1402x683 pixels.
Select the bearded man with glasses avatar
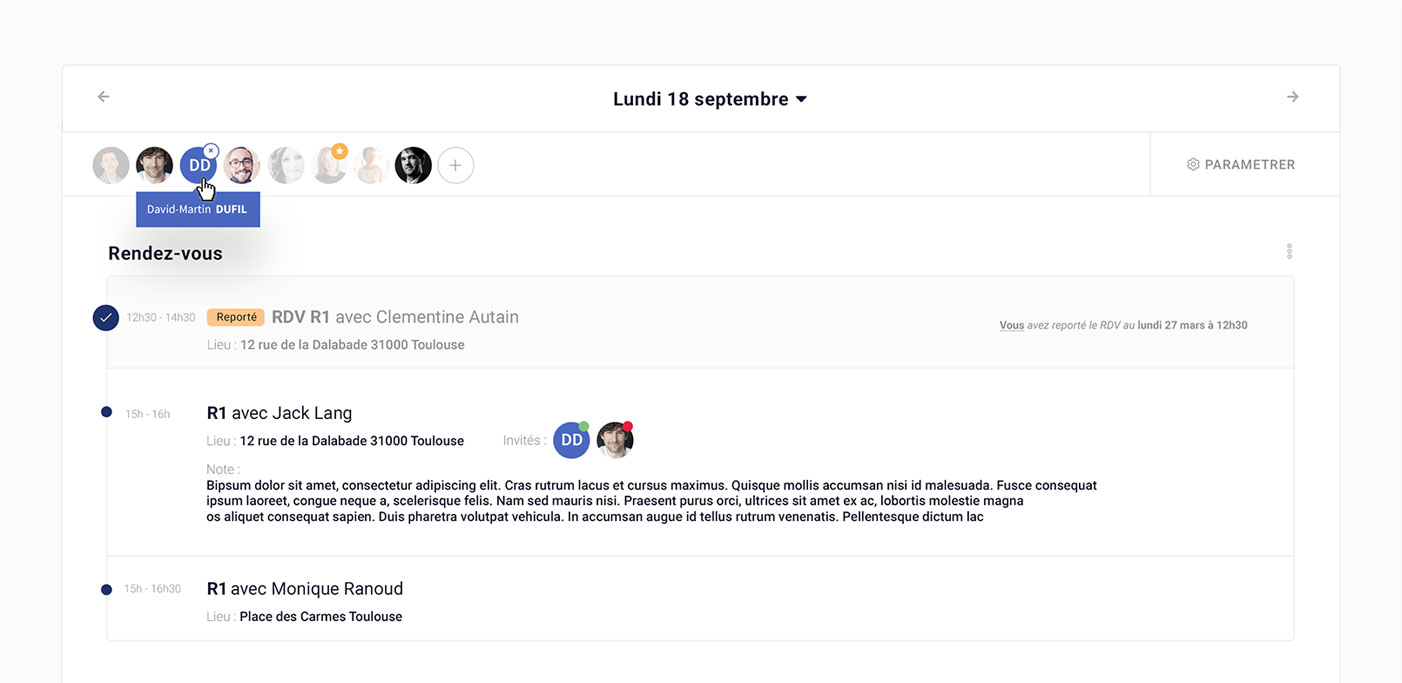click(x=241, y=165)
